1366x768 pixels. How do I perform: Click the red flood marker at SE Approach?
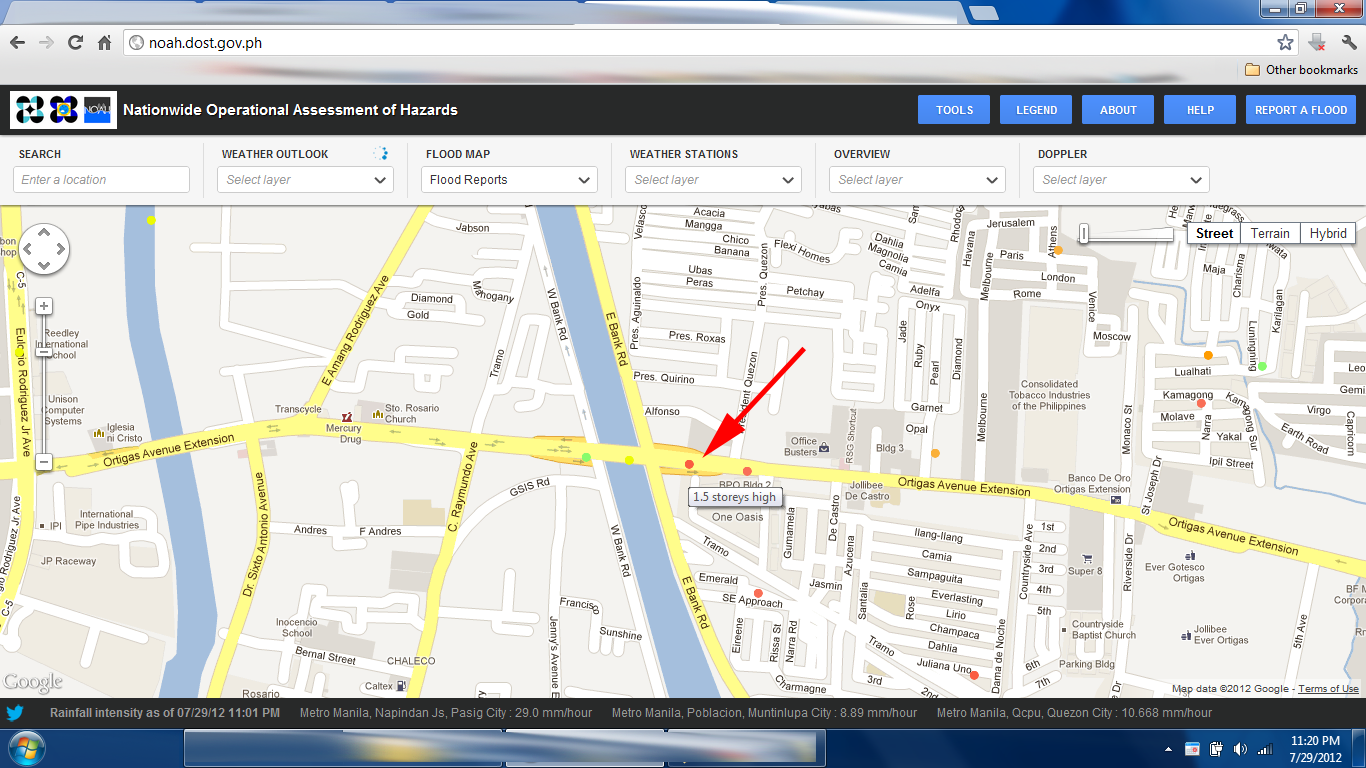pyautogui.click(x=757, y=593)
